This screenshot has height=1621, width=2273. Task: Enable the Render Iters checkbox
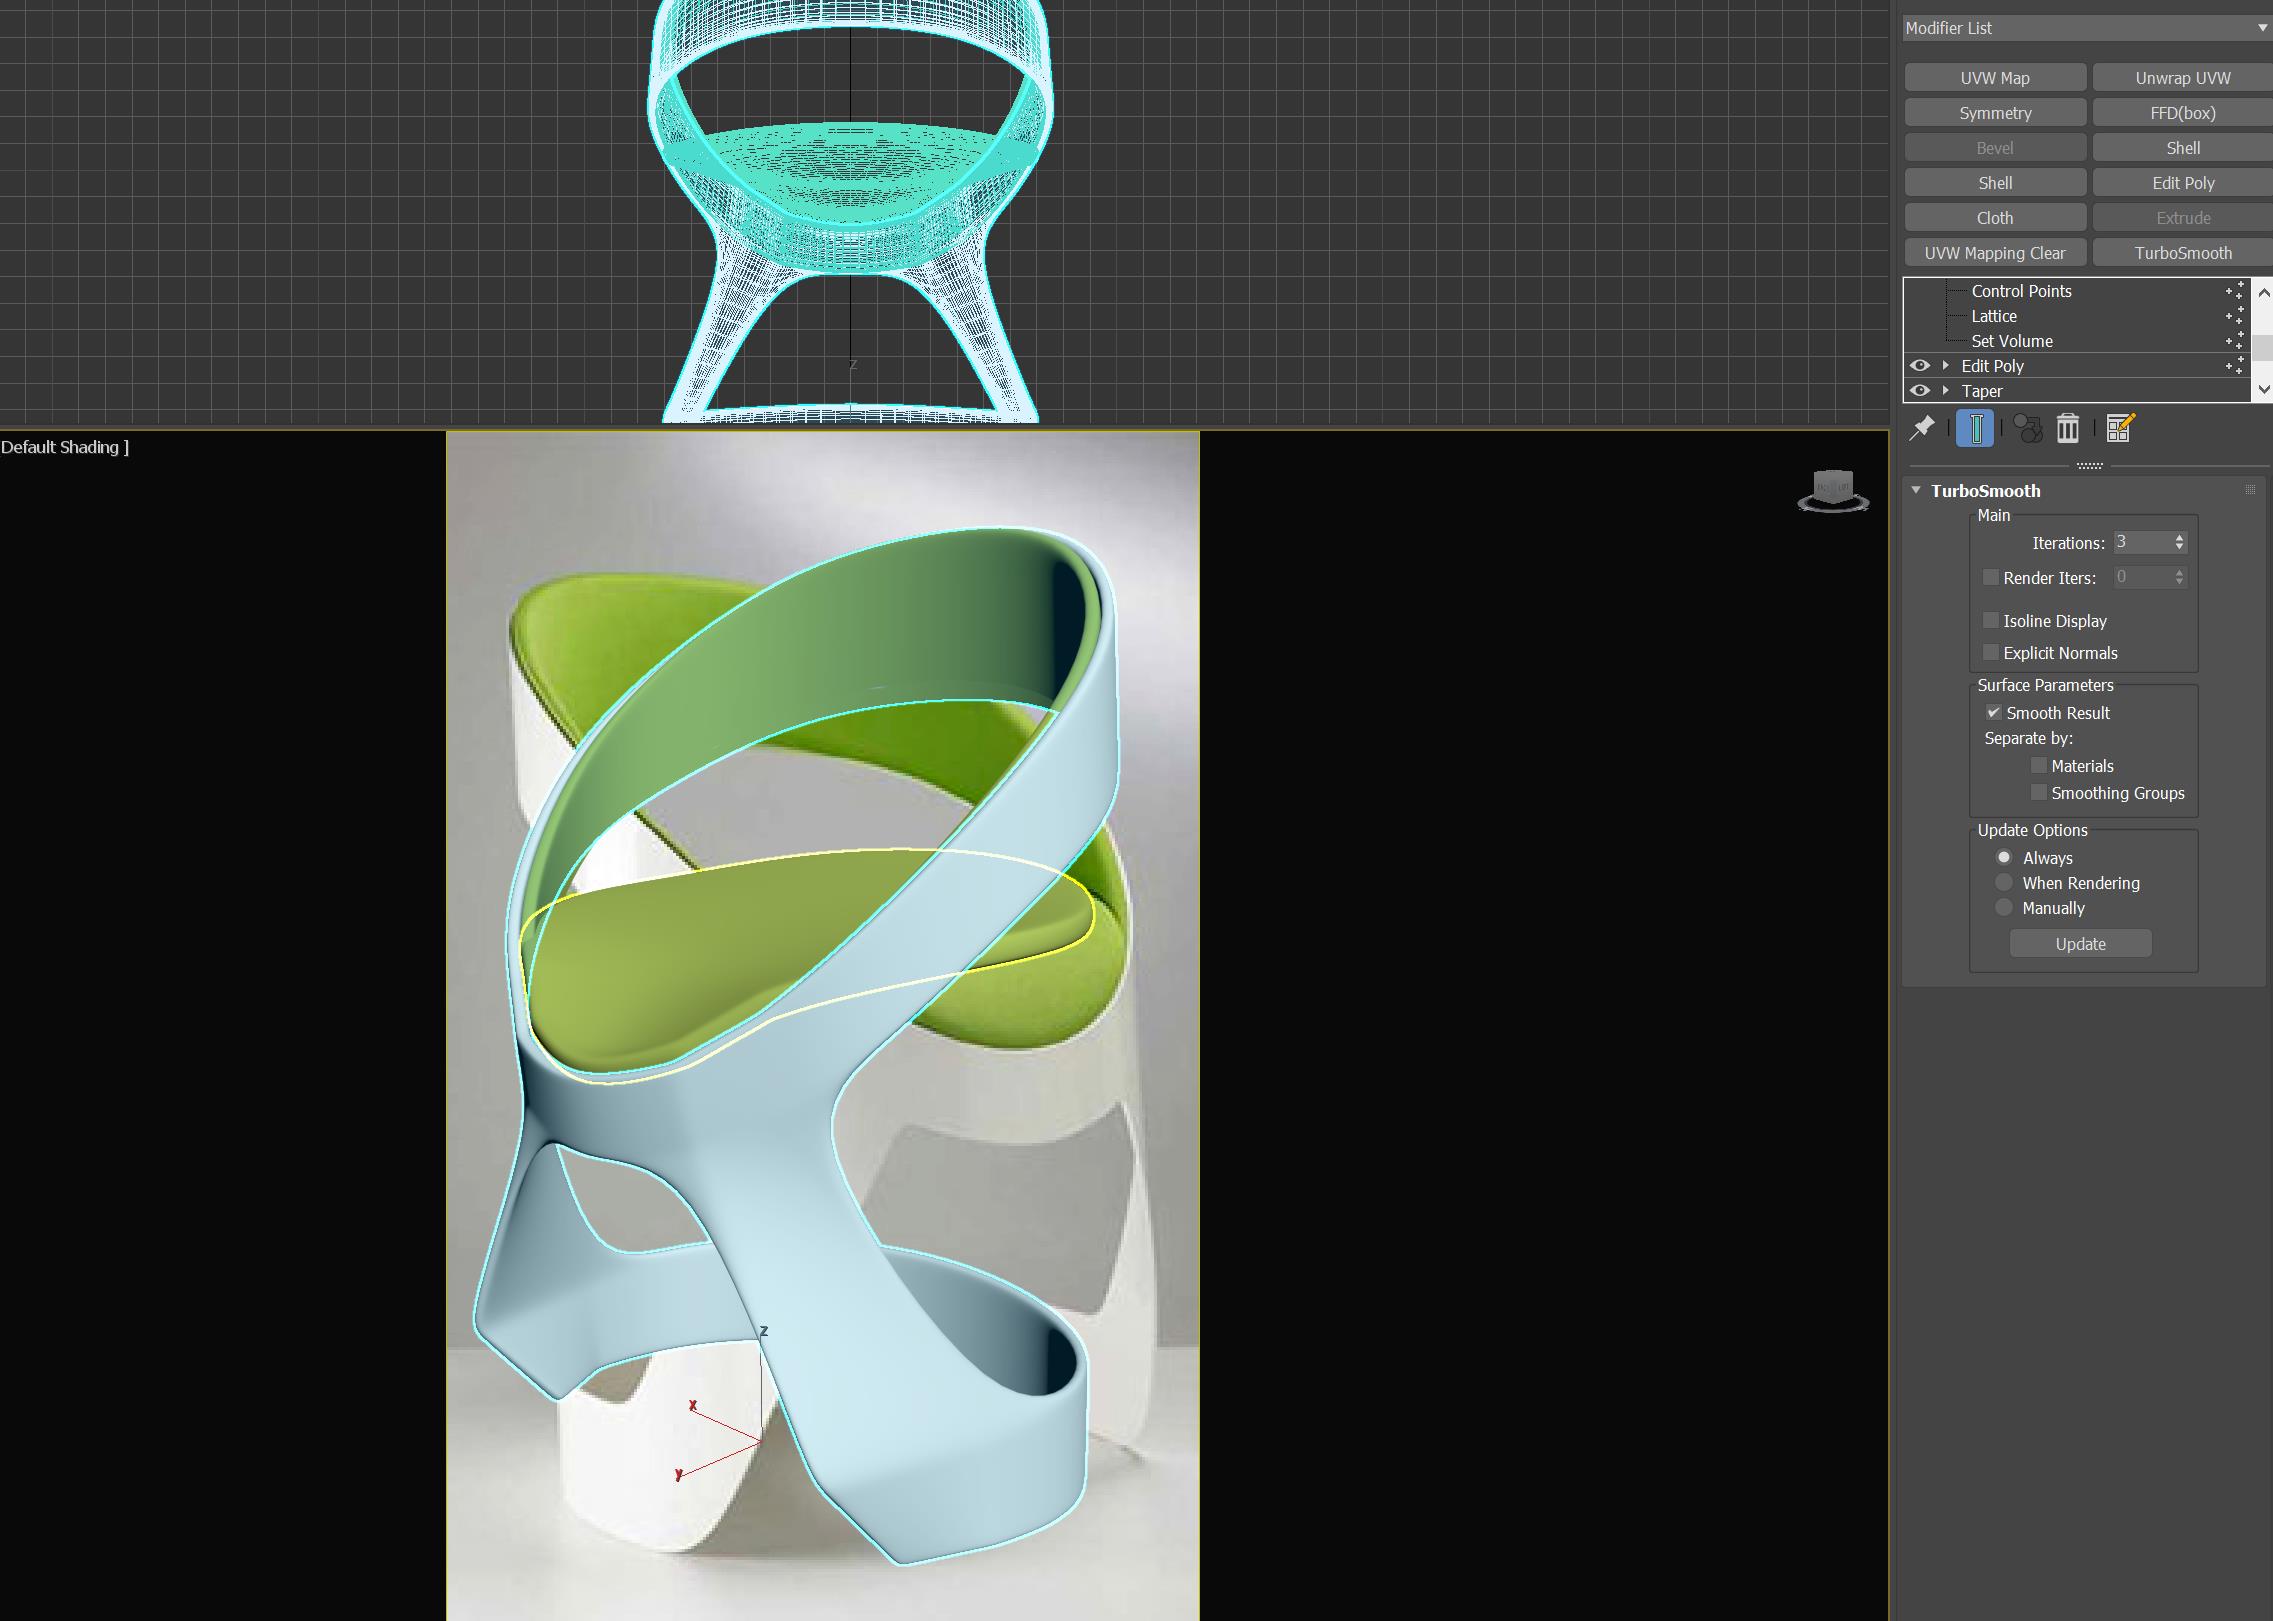pos(1990,577)
